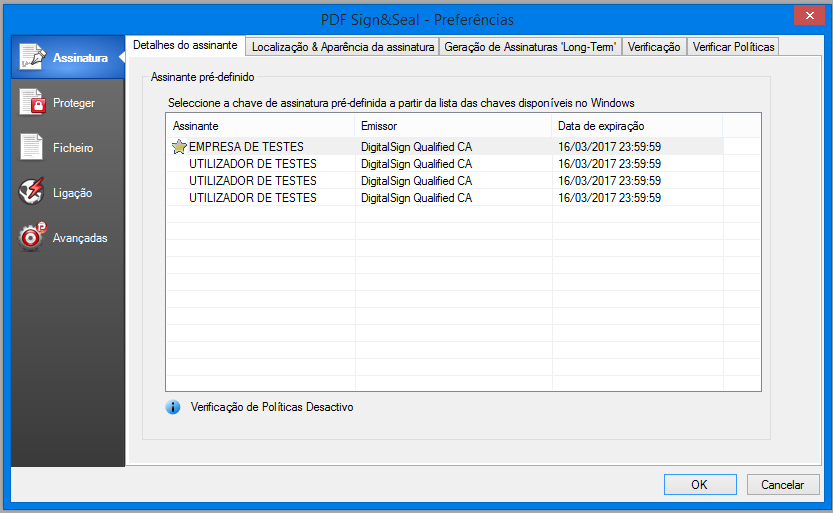Open Geração de Assinaturas 'Long-Term' tab
Screen dimensions: 833x513
pyautogui.click(x=530, y=47)
